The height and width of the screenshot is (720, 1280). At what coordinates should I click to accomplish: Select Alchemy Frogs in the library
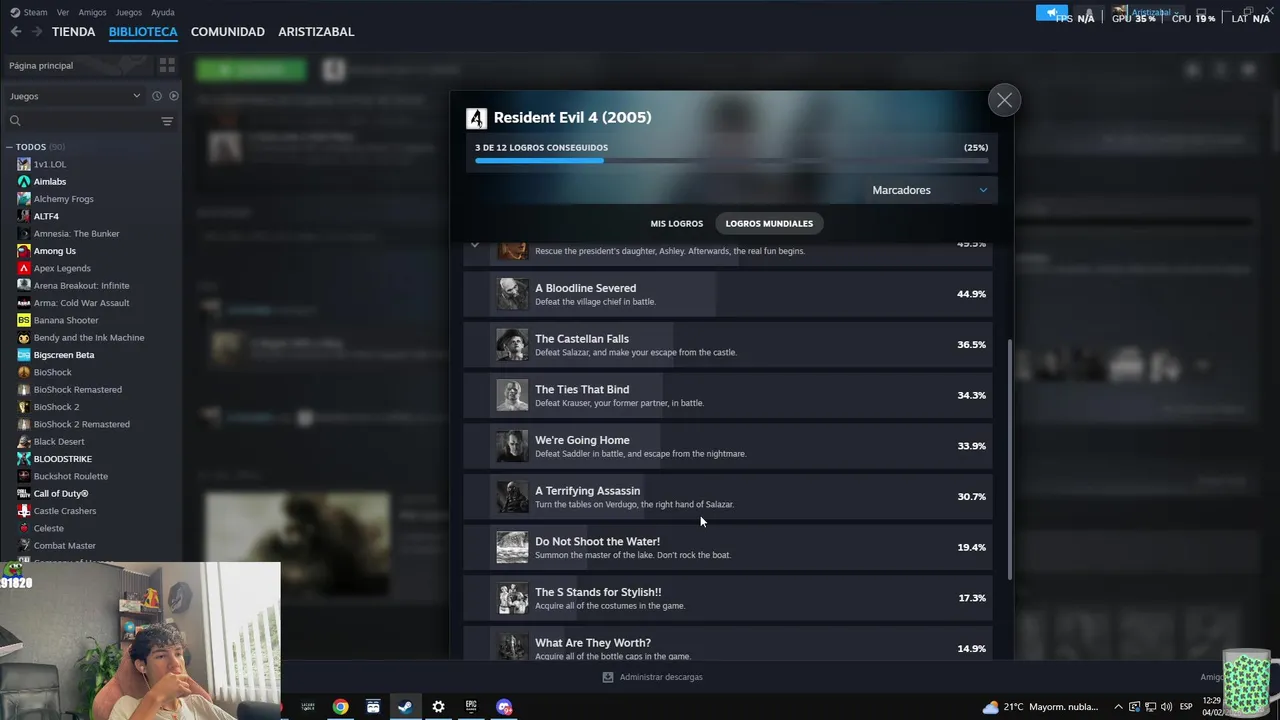coord(63,199)
